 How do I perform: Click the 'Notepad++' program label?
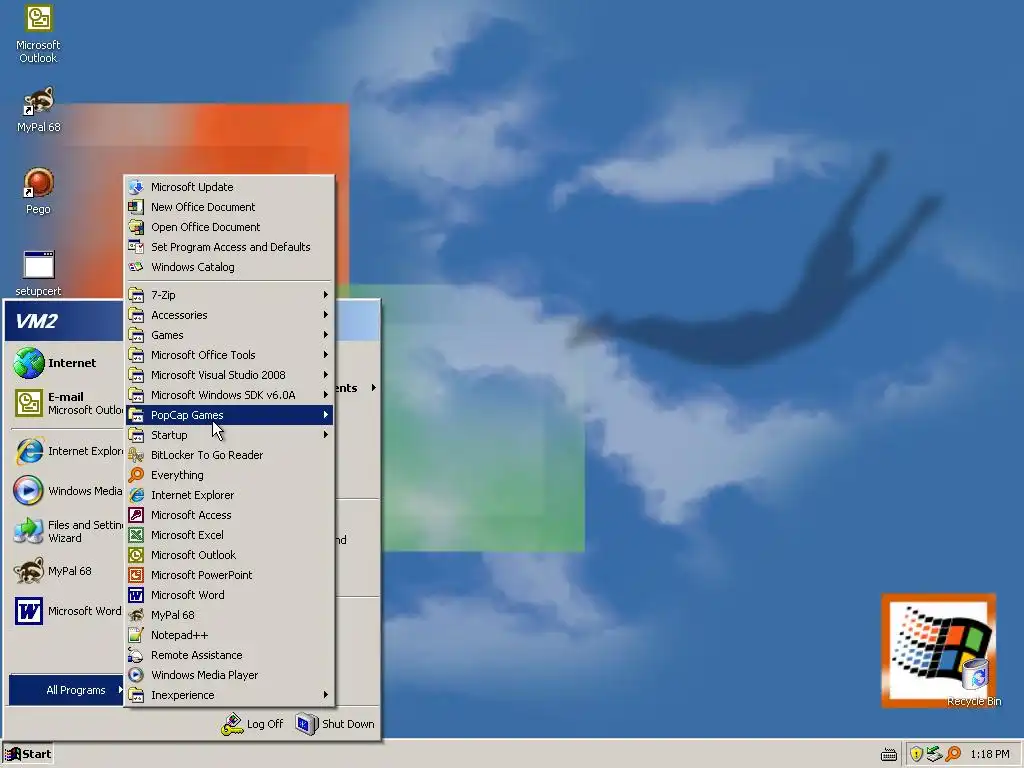coord(180,635)
